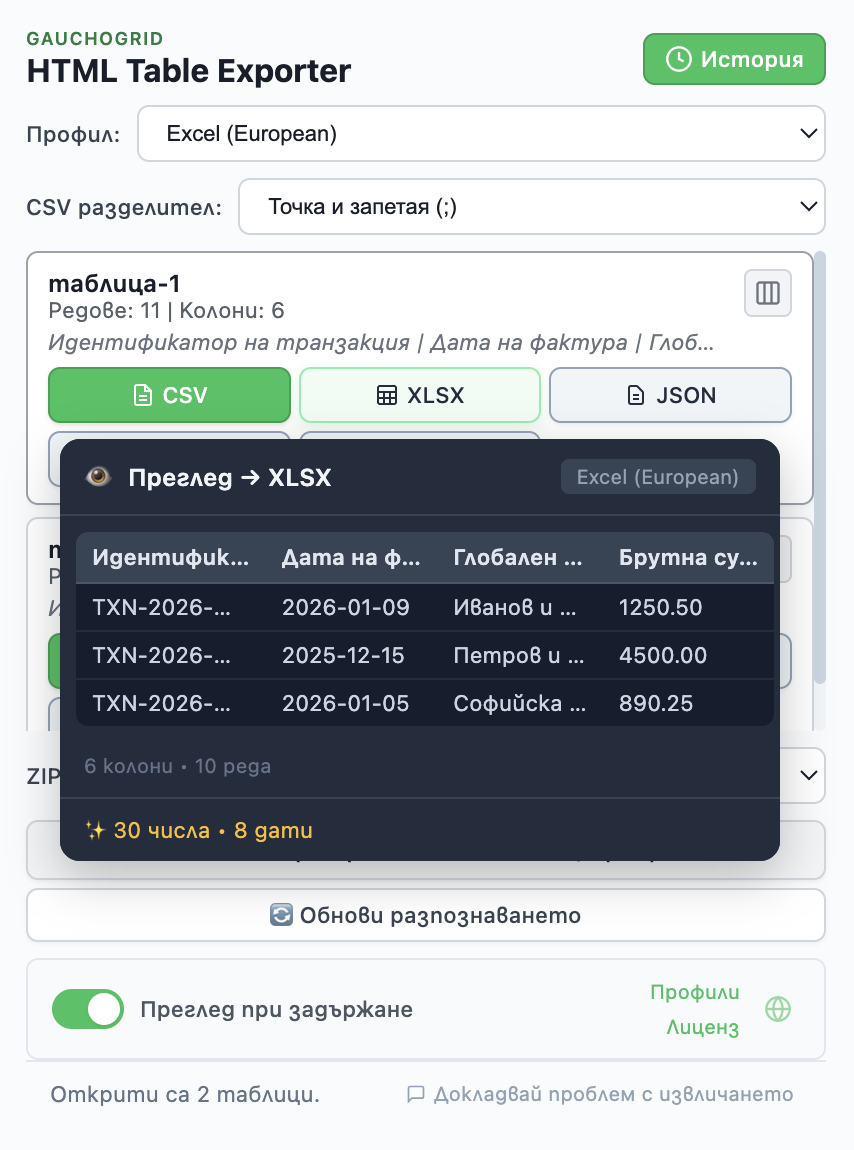Screen dimensions: 854x1150
Task: Click the speech bubble report icon
Action: [x=416, y=1094]
